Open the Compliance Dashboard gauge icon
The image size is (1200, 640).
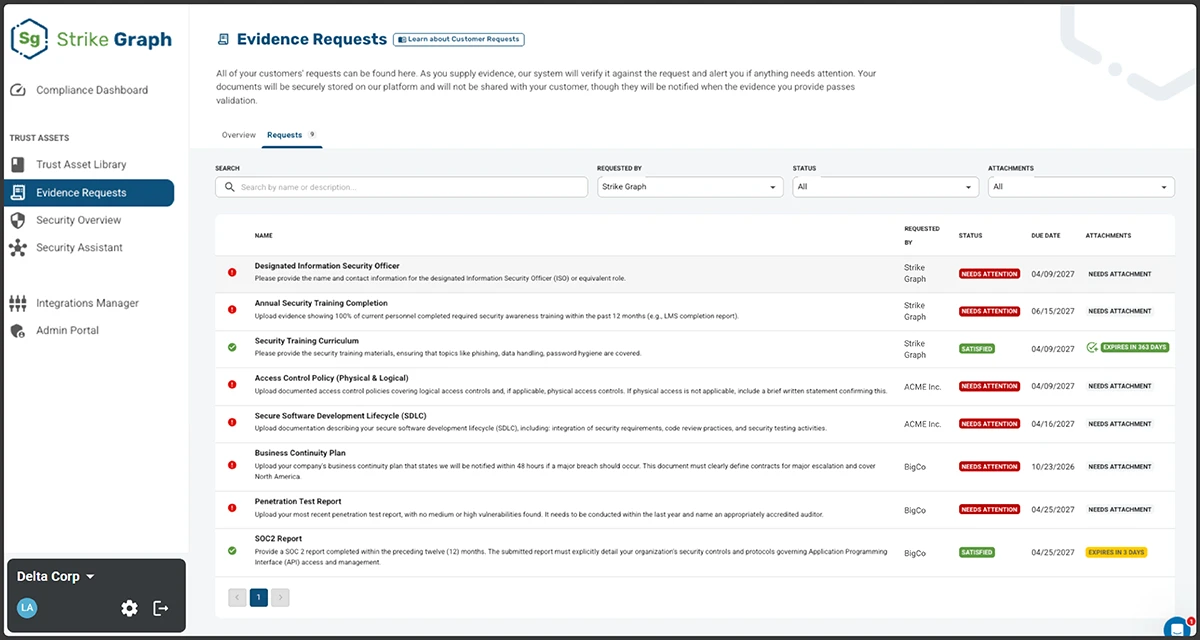(18, 90)
